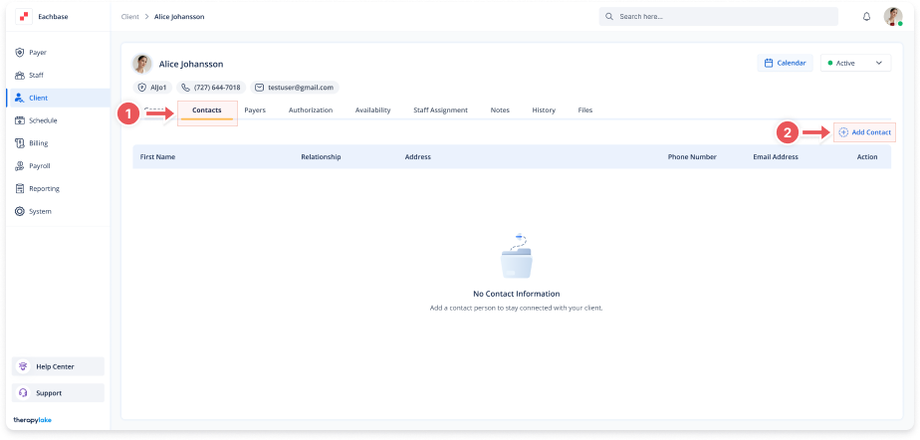Open notifications bell icon
This screenshot has width=920, height=440.
pyautogui.click(x=867, y=16)
